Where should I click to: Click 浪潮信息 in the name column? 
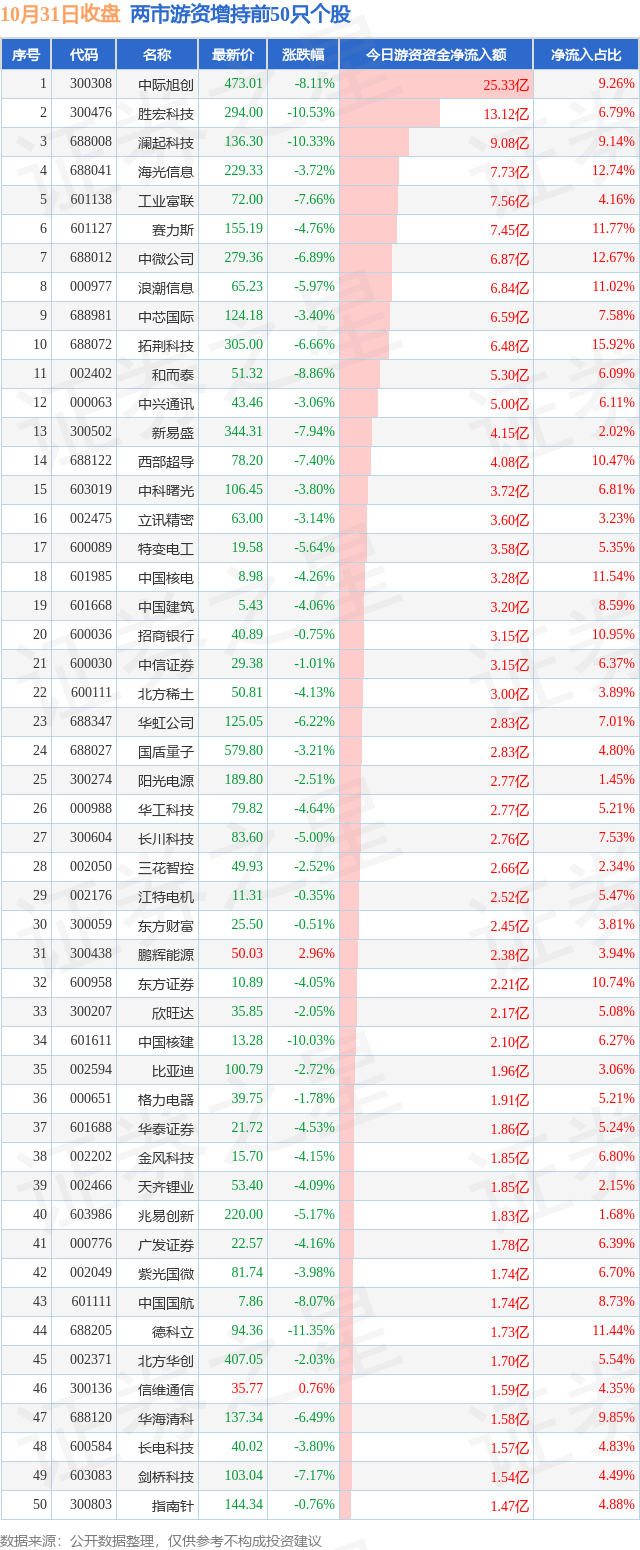[x=166, y=288]
